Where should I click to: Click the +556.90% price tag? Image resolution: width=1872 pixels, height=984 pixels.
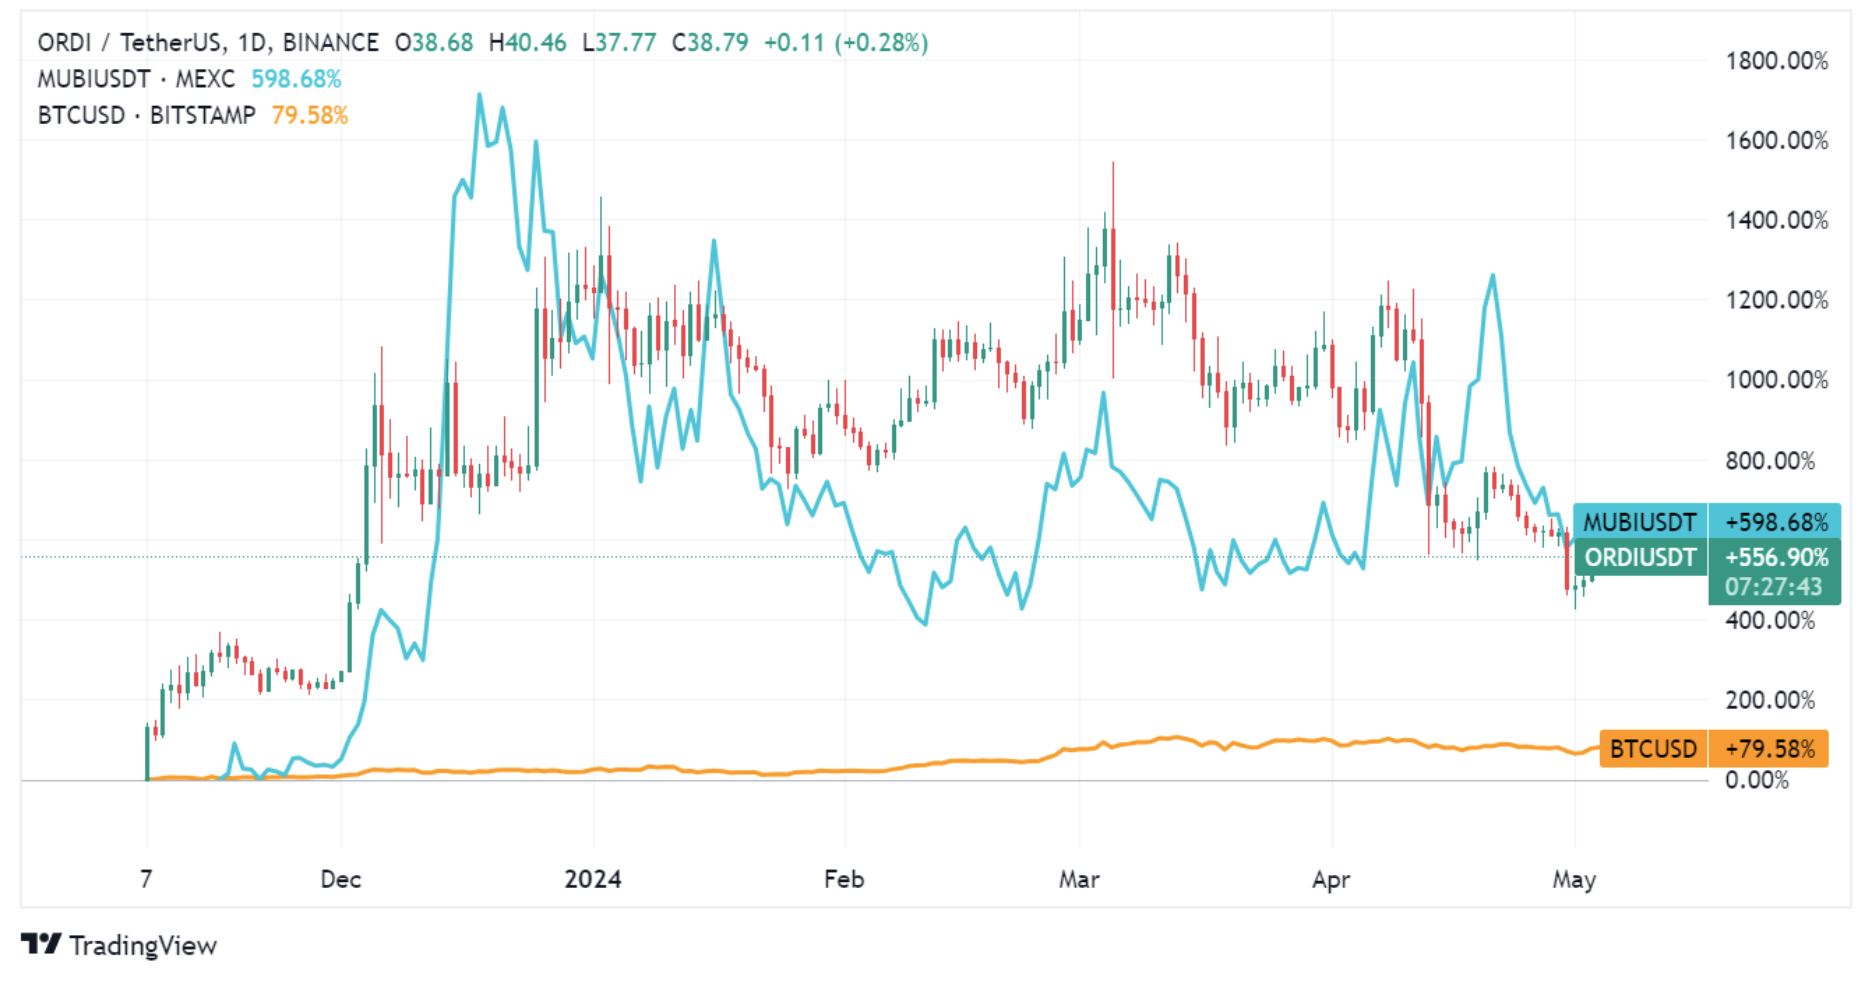(1775, 557)
